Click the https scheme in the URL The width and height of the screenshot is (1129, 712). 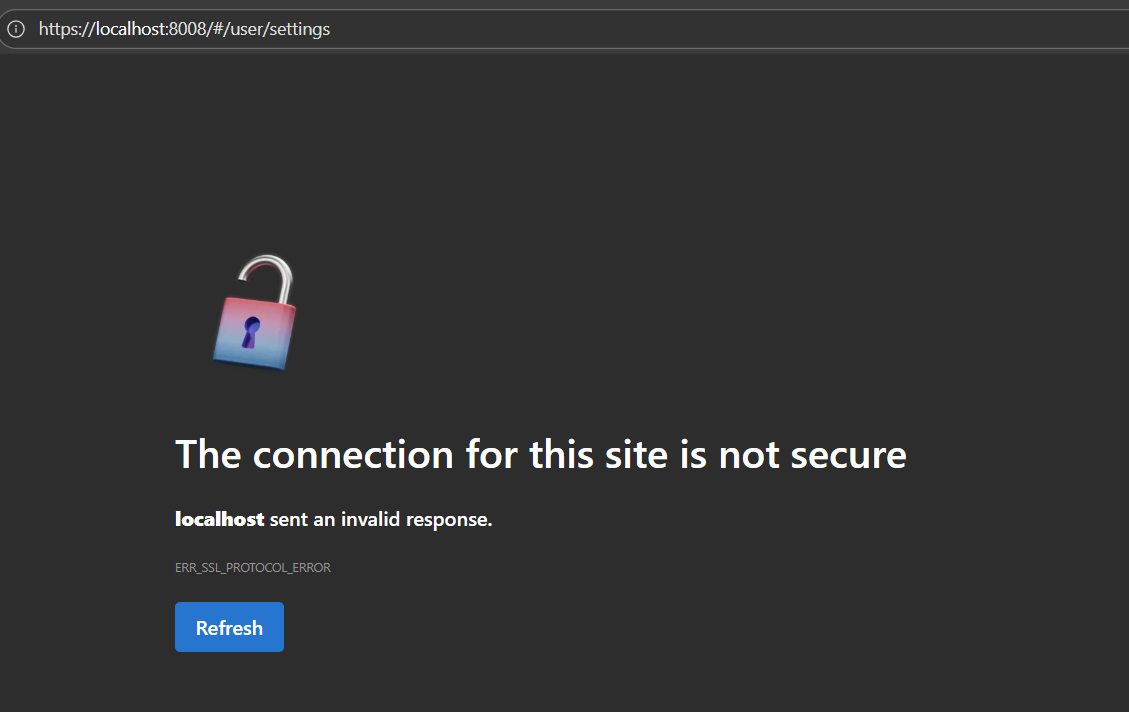click(x=57, y=29)
